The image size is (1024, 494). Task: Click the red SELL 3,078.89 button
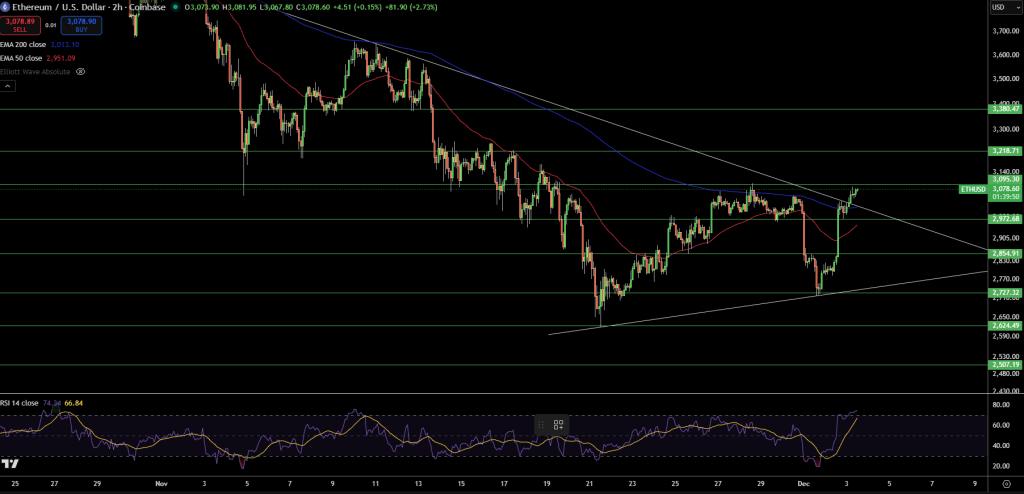(x=19, y=25)
